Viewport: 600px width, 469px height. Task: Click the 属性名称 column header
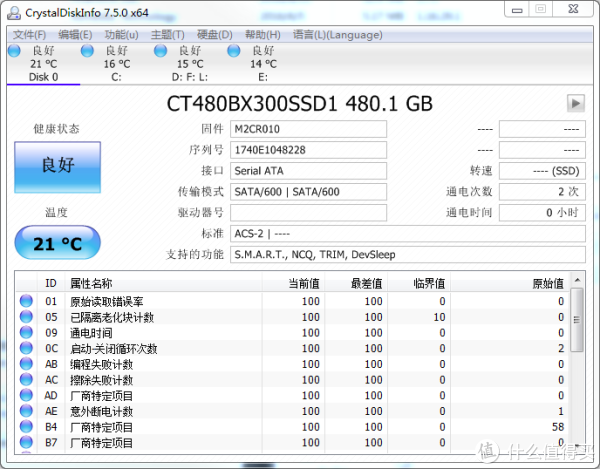click(164, 283)
